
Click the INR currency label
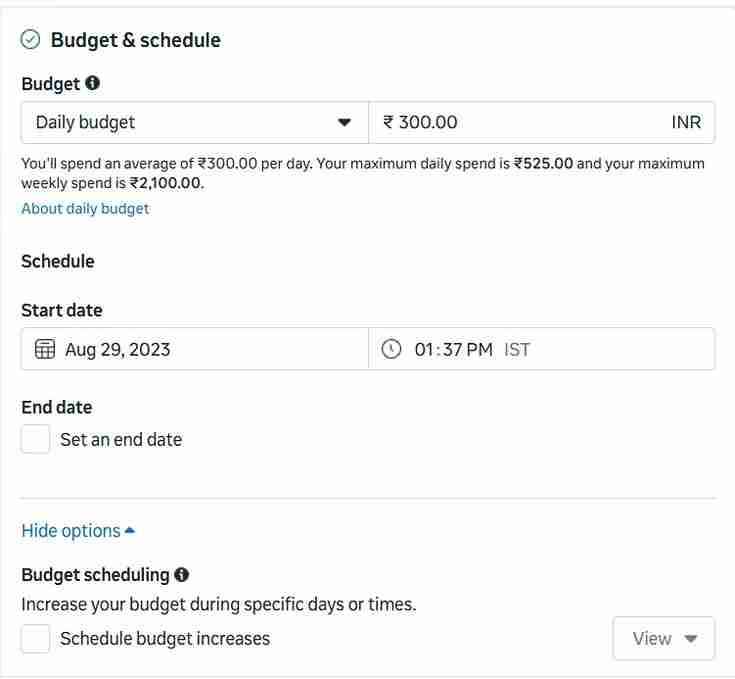(686, 122)
